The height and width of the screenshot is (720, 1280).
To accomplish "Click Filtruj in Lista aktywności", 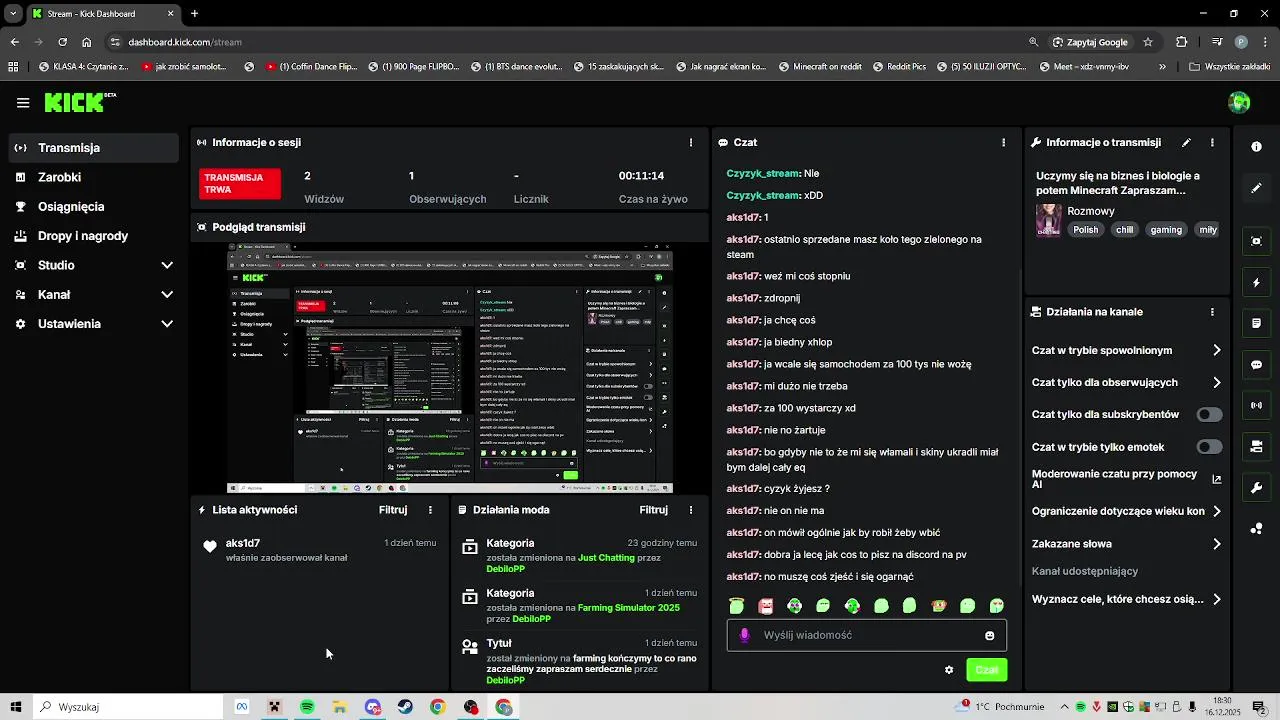I will pos(393,510).
